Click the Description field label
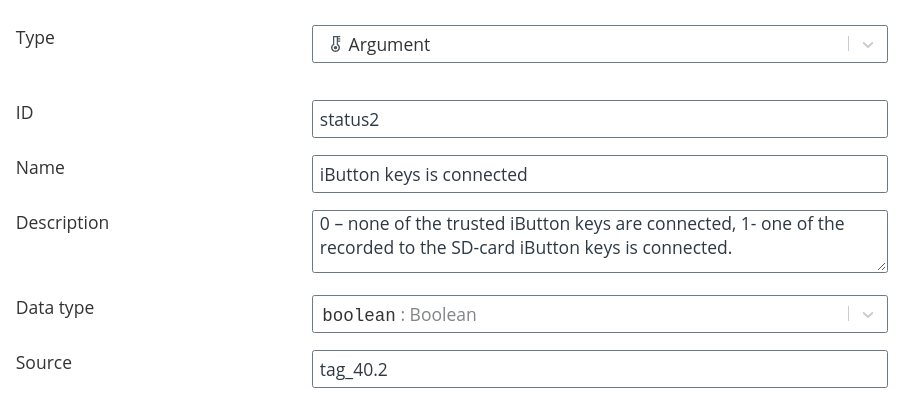Viewport: 901px width, 398px height. (62, 223)
